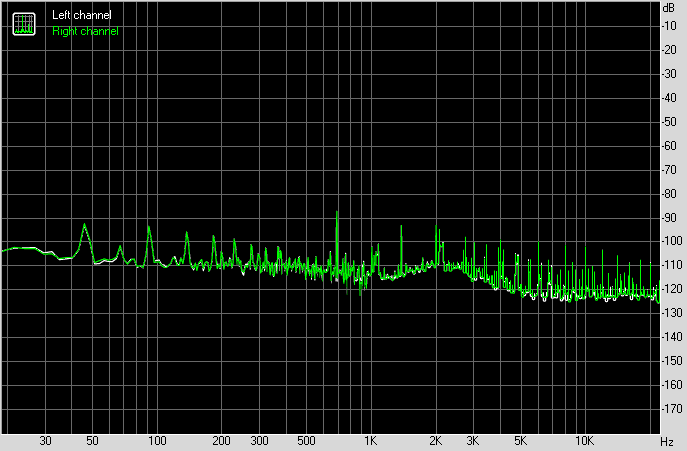Click the '-120' dB axis value
The image size is (687, 451).
click(672, 289)
